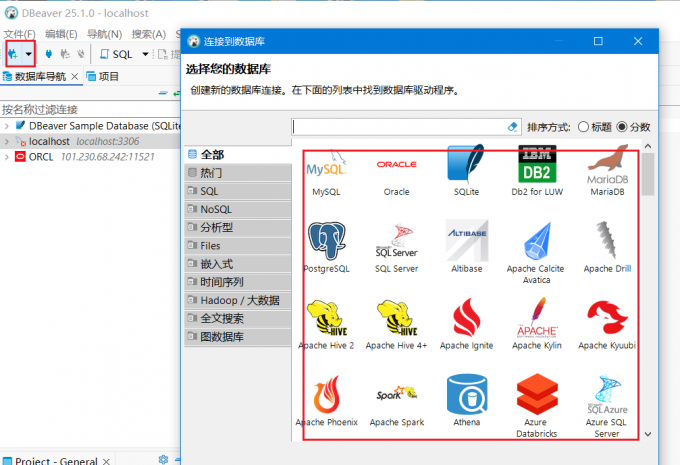Expand the DBeaver Sample Database node

(7, 126)
